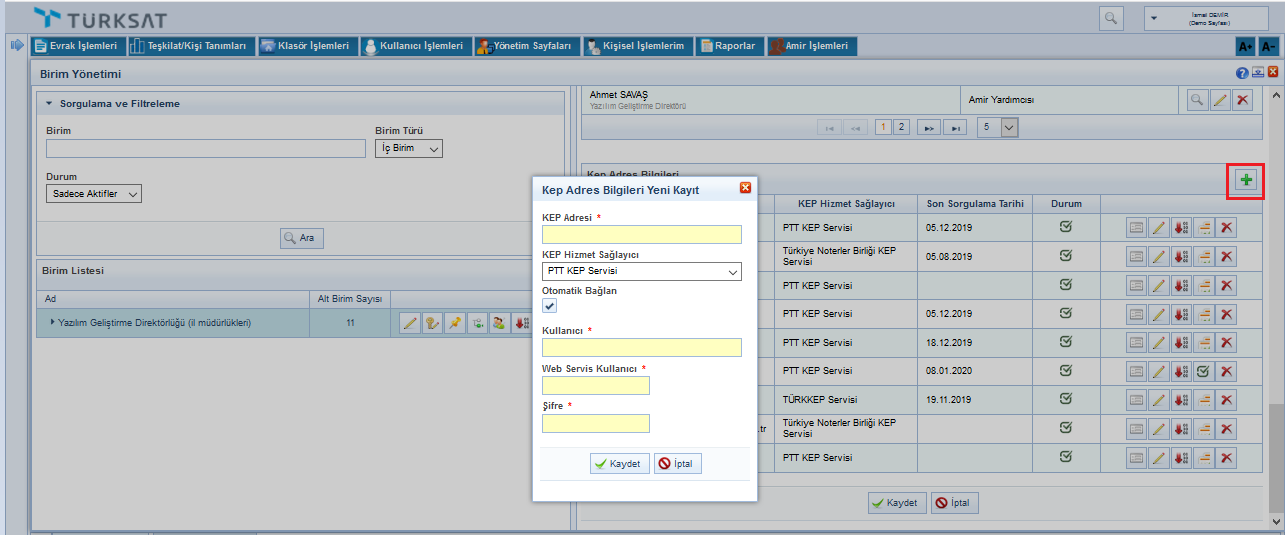Click İptal in the Kep Adres dialog
This screenshot has height=535, width=1287.
678,464
